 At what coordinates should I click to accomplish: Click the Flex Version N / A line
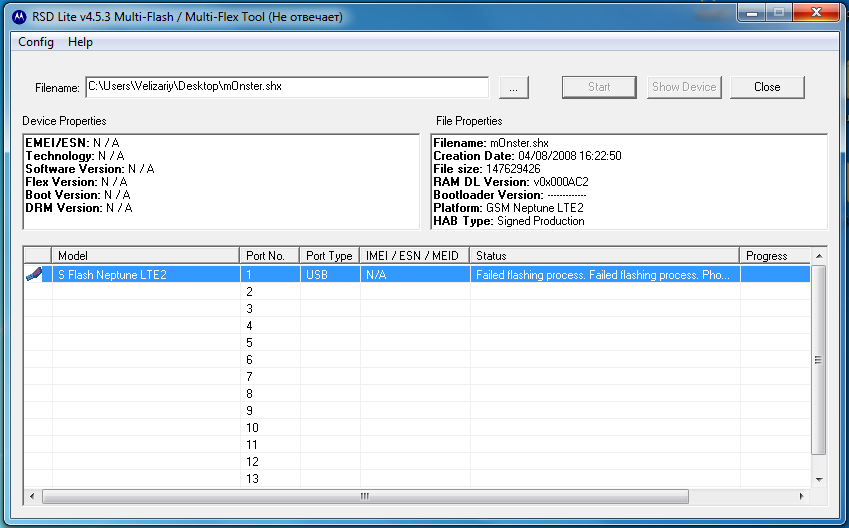coord(76,182)
